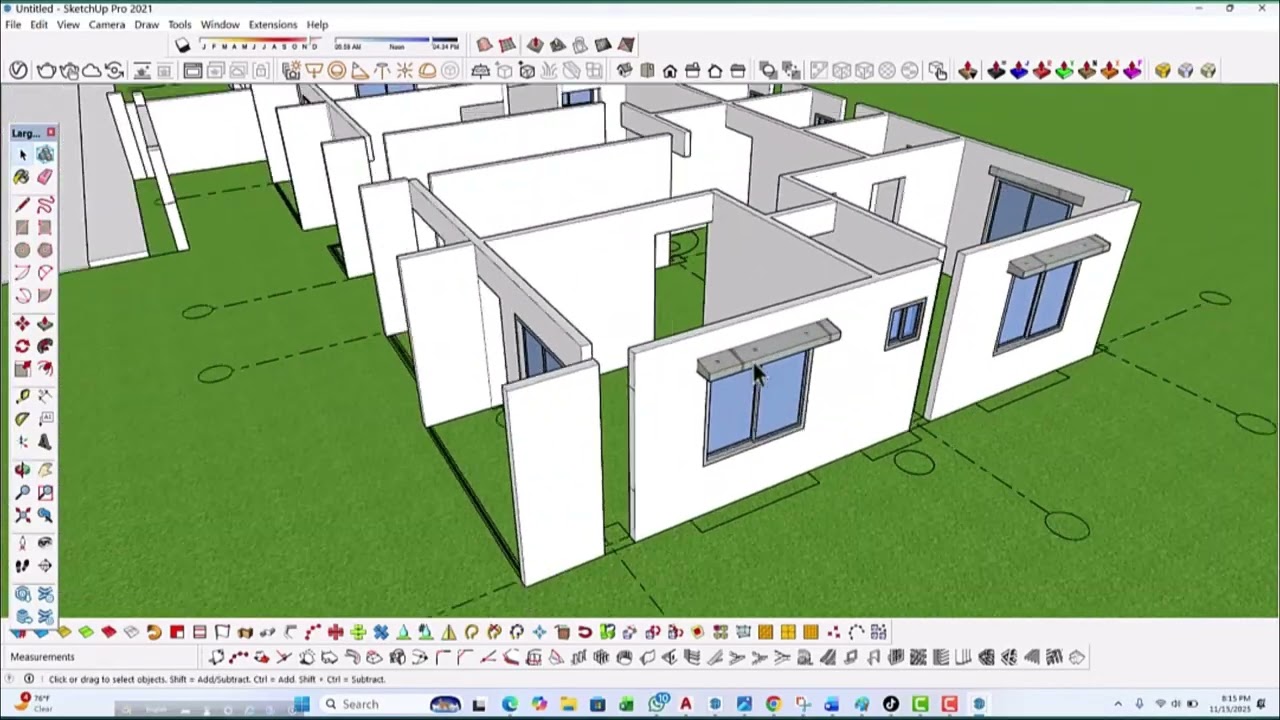1280x720 pixels.
Task: Select the Walk footprints tool
Action: point(22,566)
